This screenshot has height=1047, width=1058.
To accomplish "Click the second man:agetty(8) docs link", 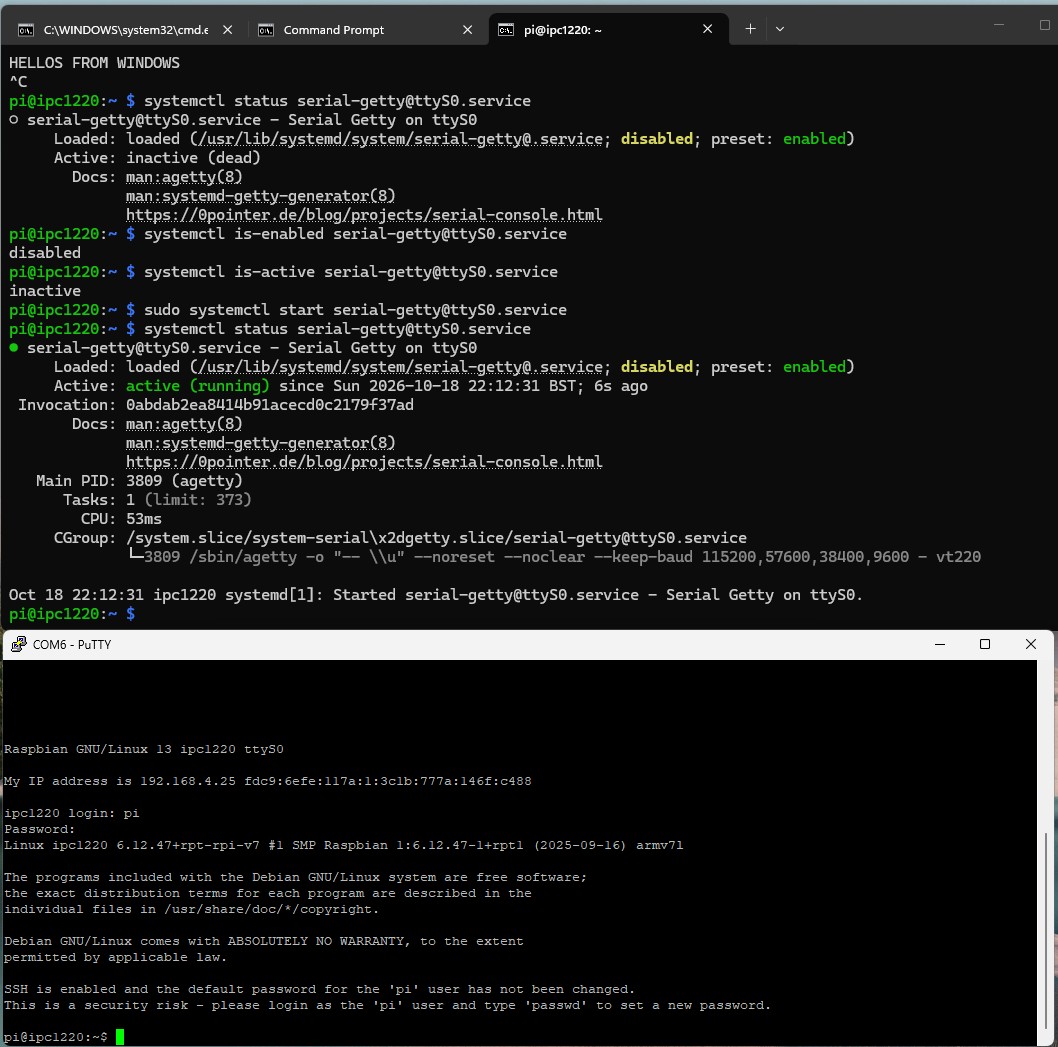I will (184, 424).
